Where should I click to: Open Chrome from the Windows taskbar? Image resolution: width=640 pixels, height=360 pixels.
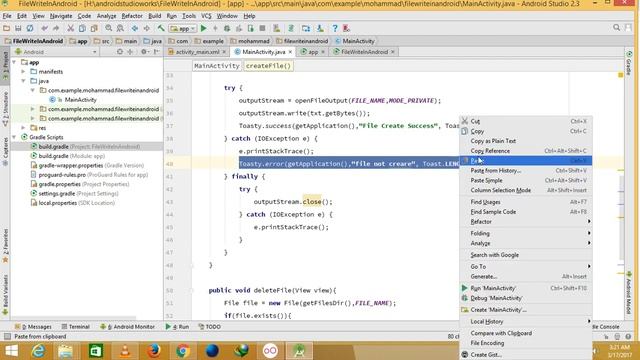click(x=182, y=351)
